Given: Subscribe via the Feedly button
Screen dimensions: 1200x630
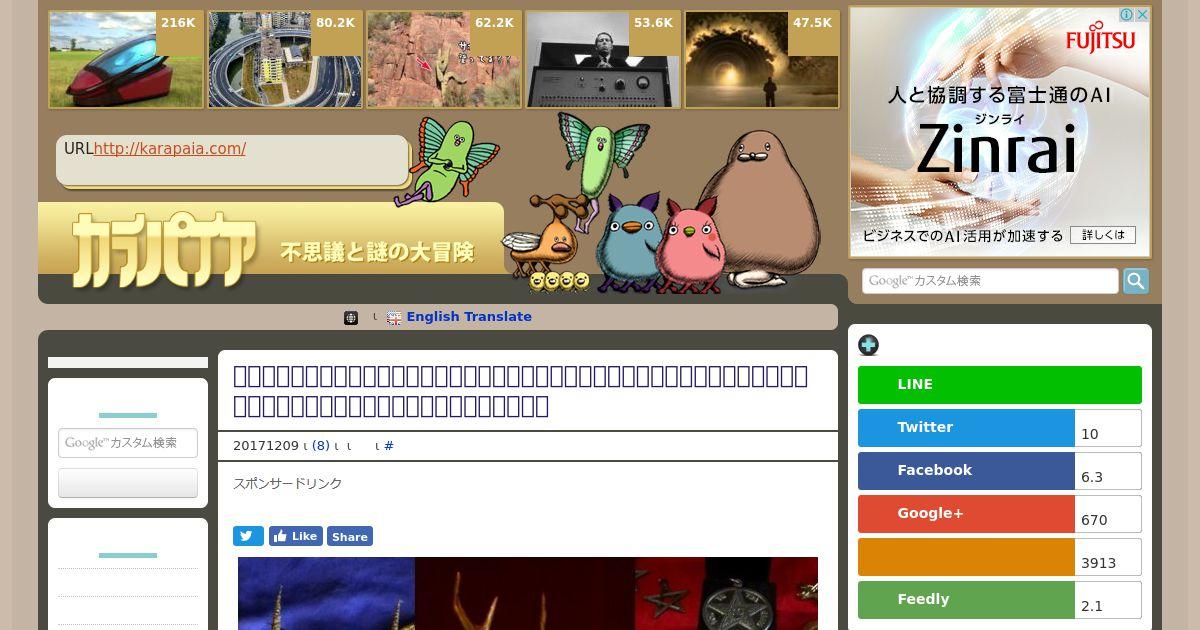Looking at the screenshot, I should (966, 600).
